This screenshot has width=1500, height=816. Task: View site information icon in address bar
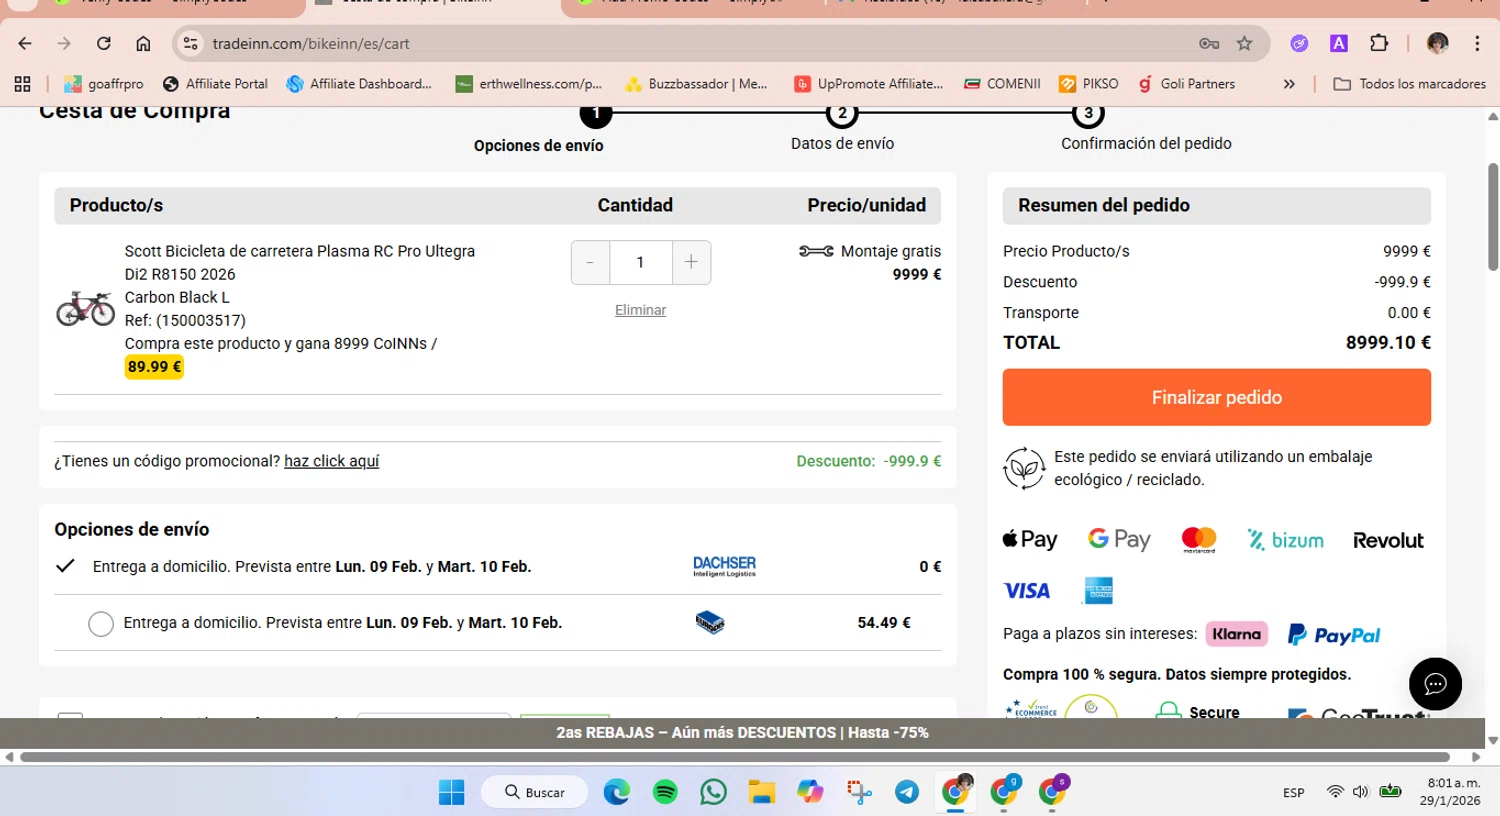tap(191, 43)
